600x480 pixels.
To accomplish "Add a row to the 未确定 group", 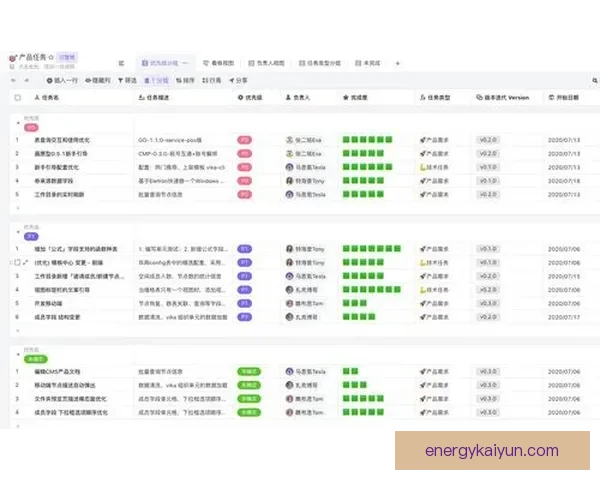I will 17,425.
